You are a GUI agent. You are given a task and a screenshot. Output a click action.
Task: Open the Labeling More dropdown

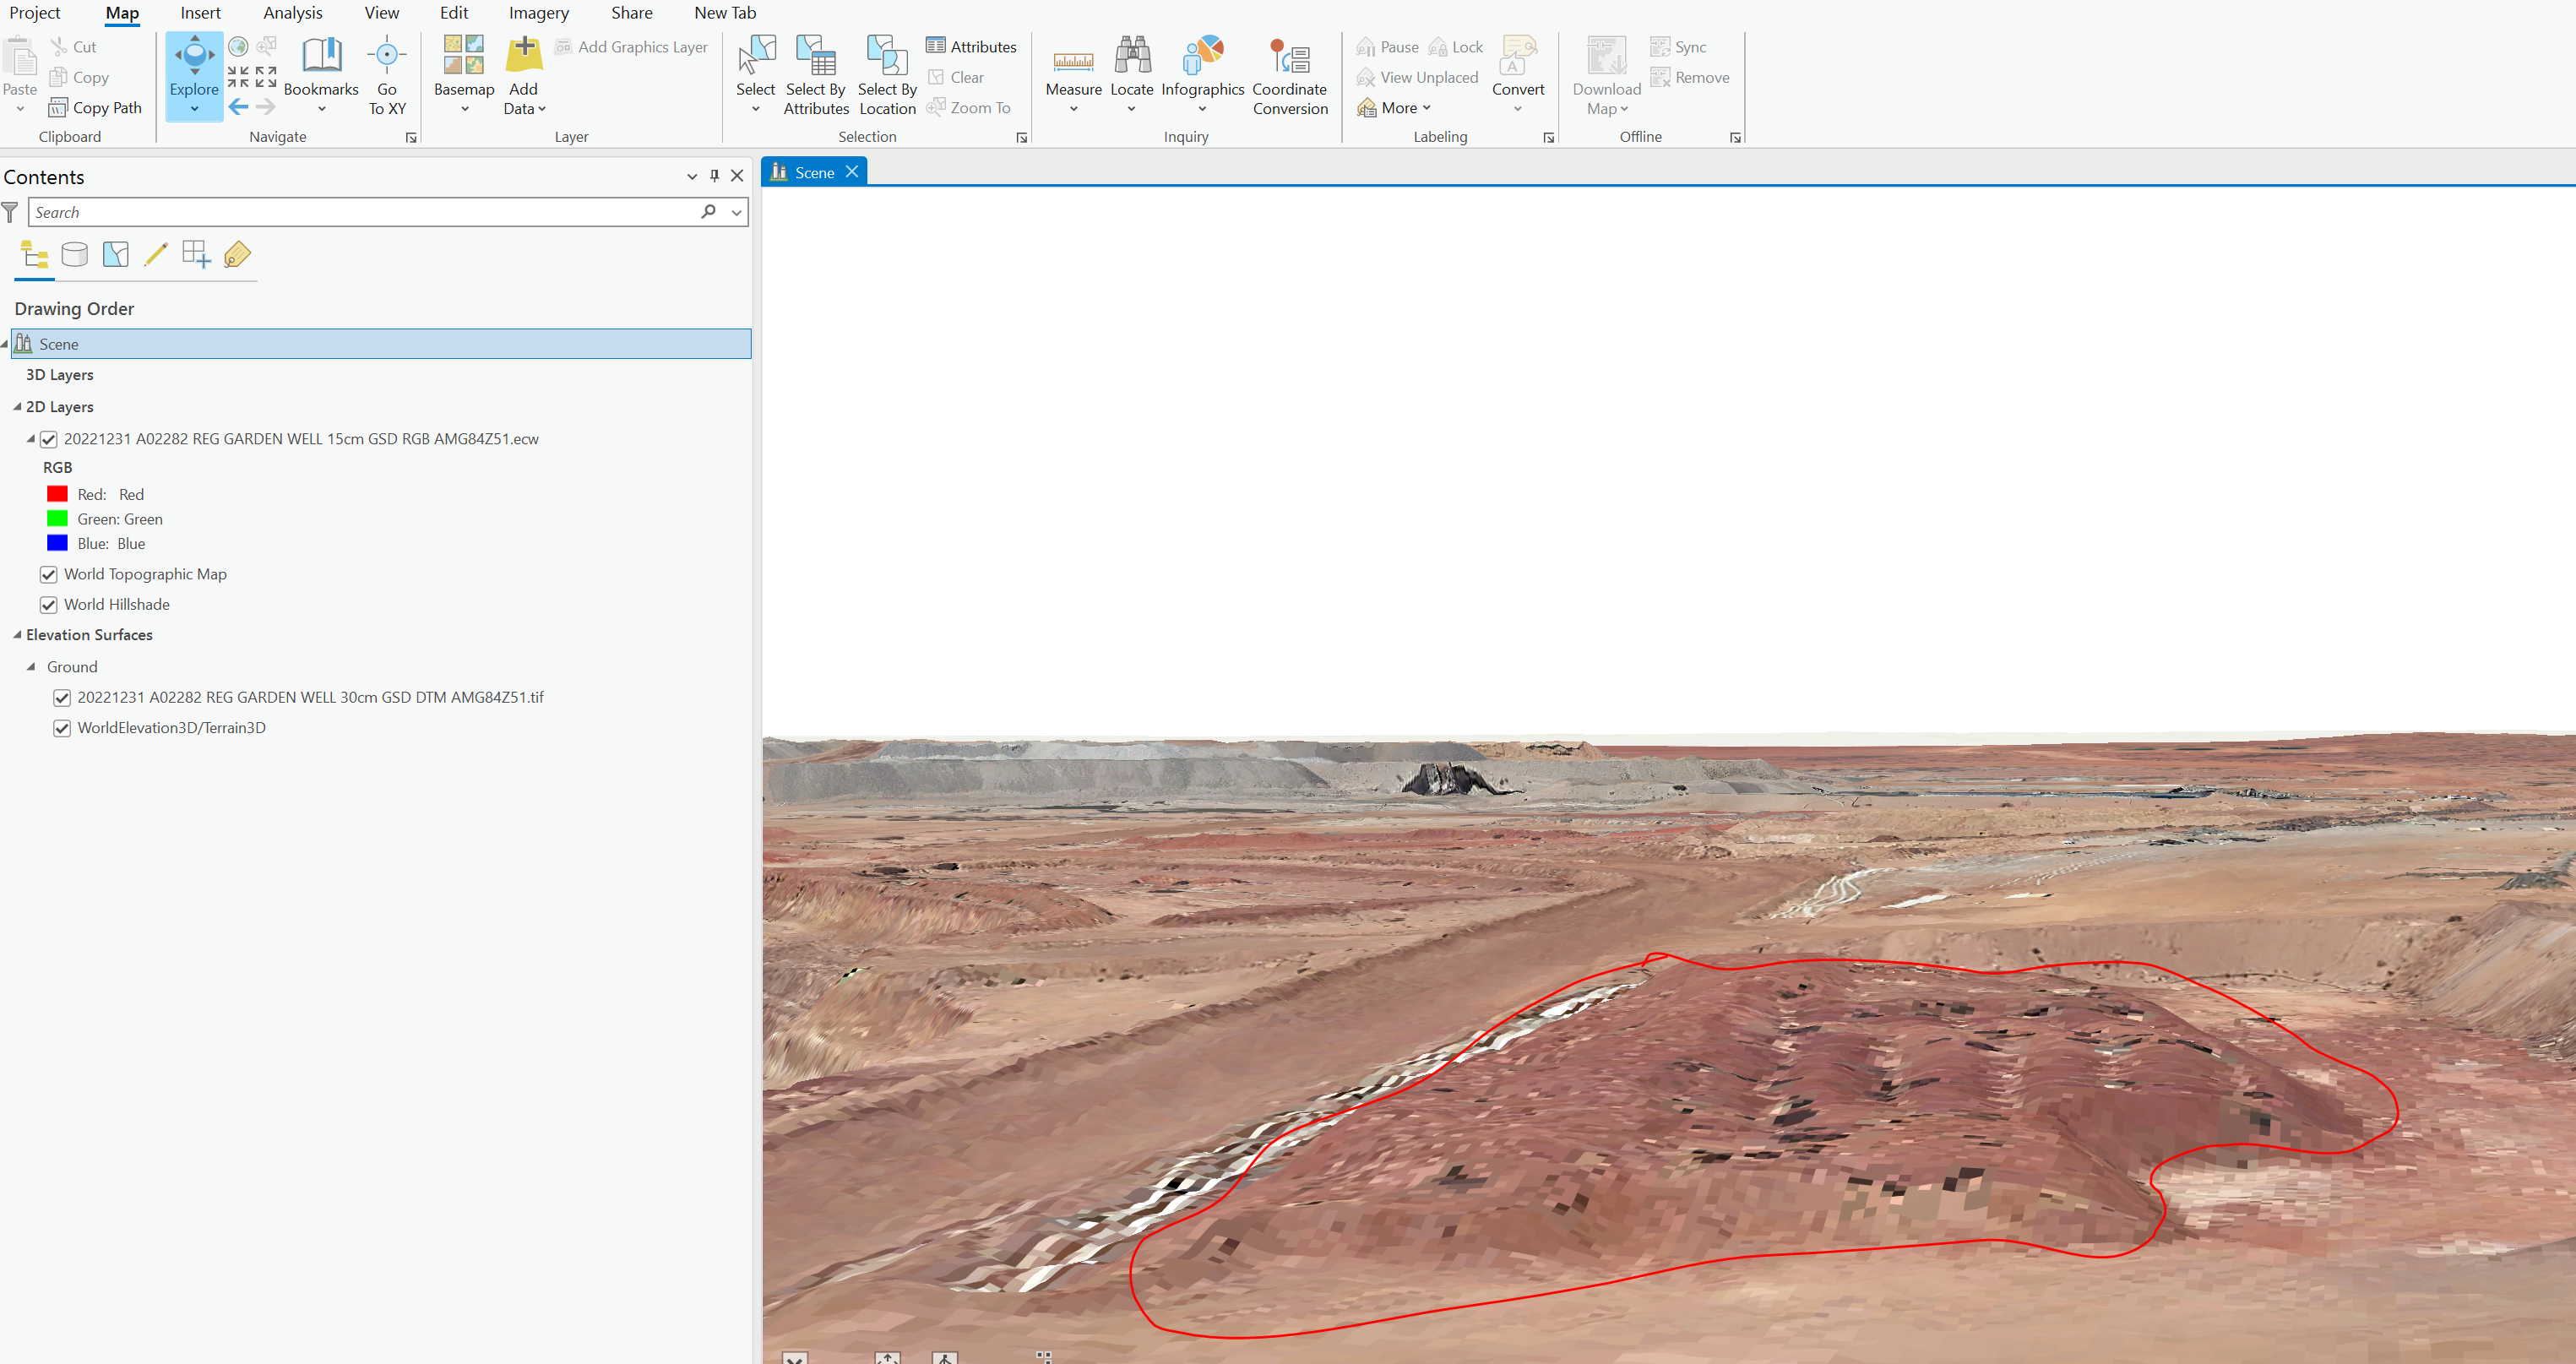[1395, 108]
